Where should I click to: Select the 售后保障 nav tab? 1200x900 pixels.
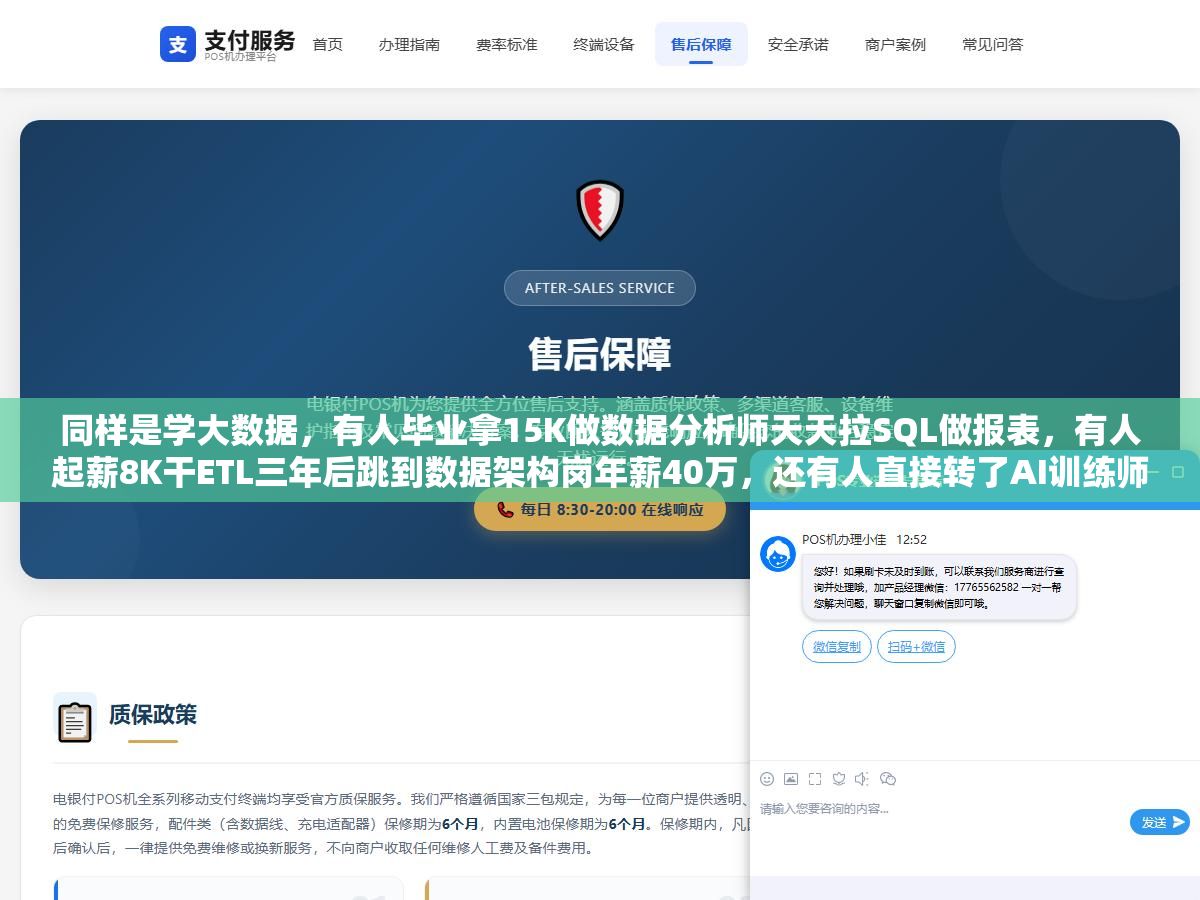[x=701, y=44]
